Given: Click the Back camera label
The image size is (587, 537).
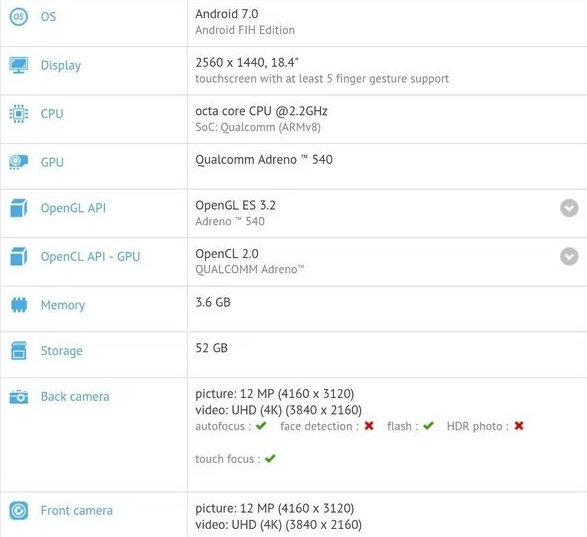Looking at the screenshot, I should (x=75, y=397).
